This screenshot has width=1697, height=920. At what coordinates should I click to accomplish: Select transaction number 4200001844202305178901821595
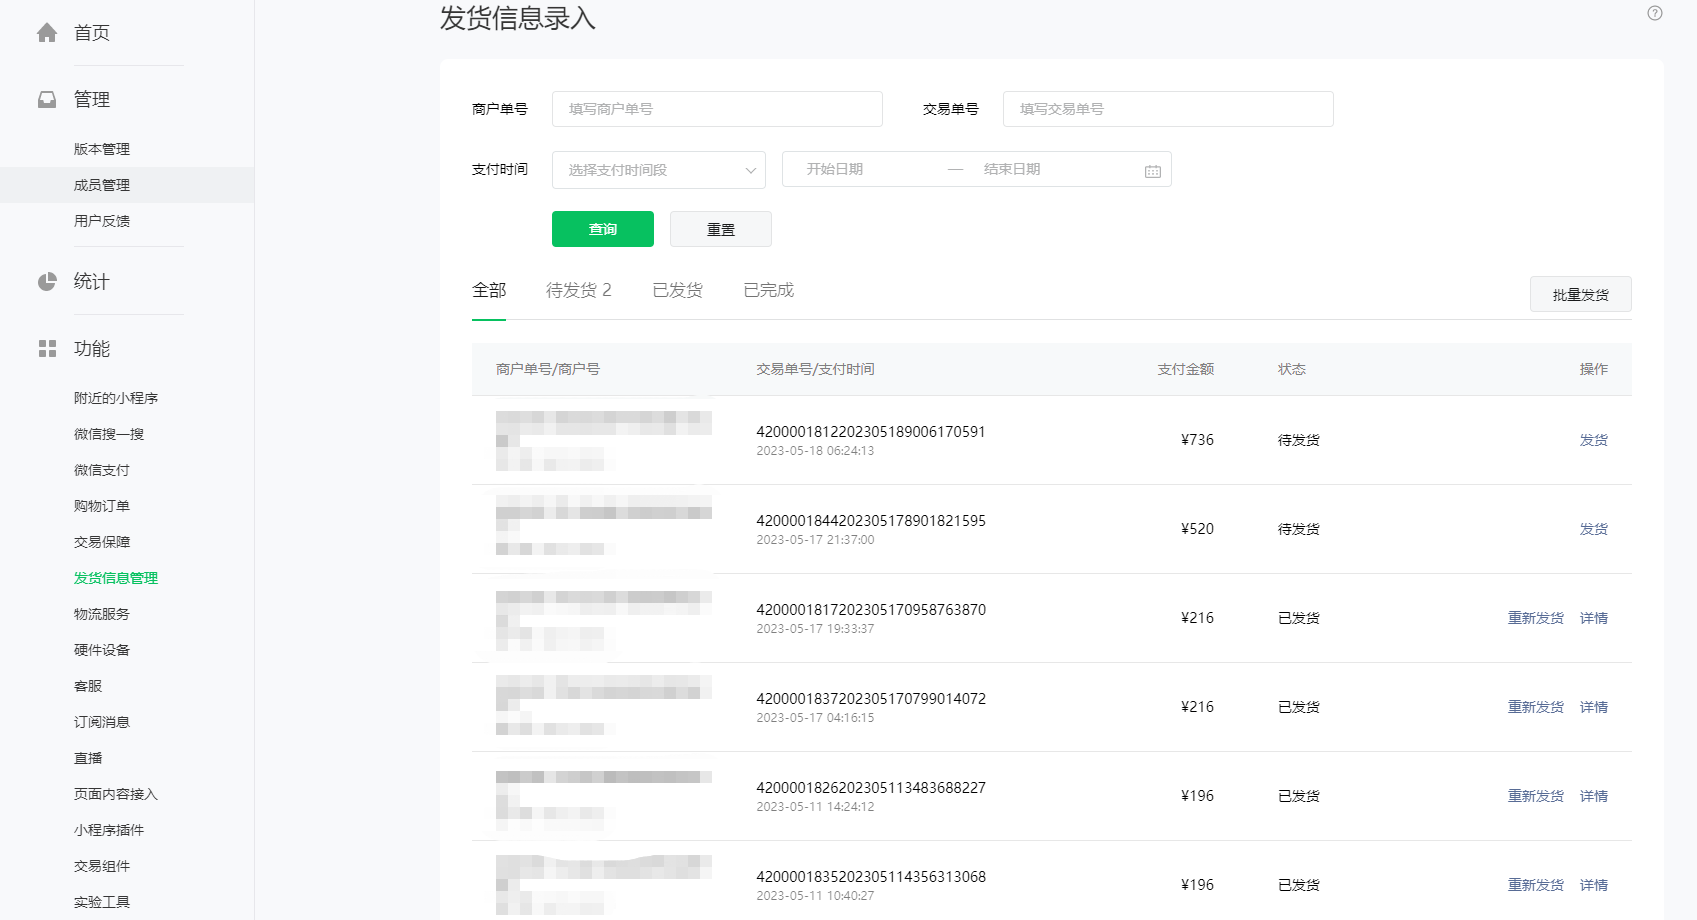pyautogui.click(x=871, y=521)
